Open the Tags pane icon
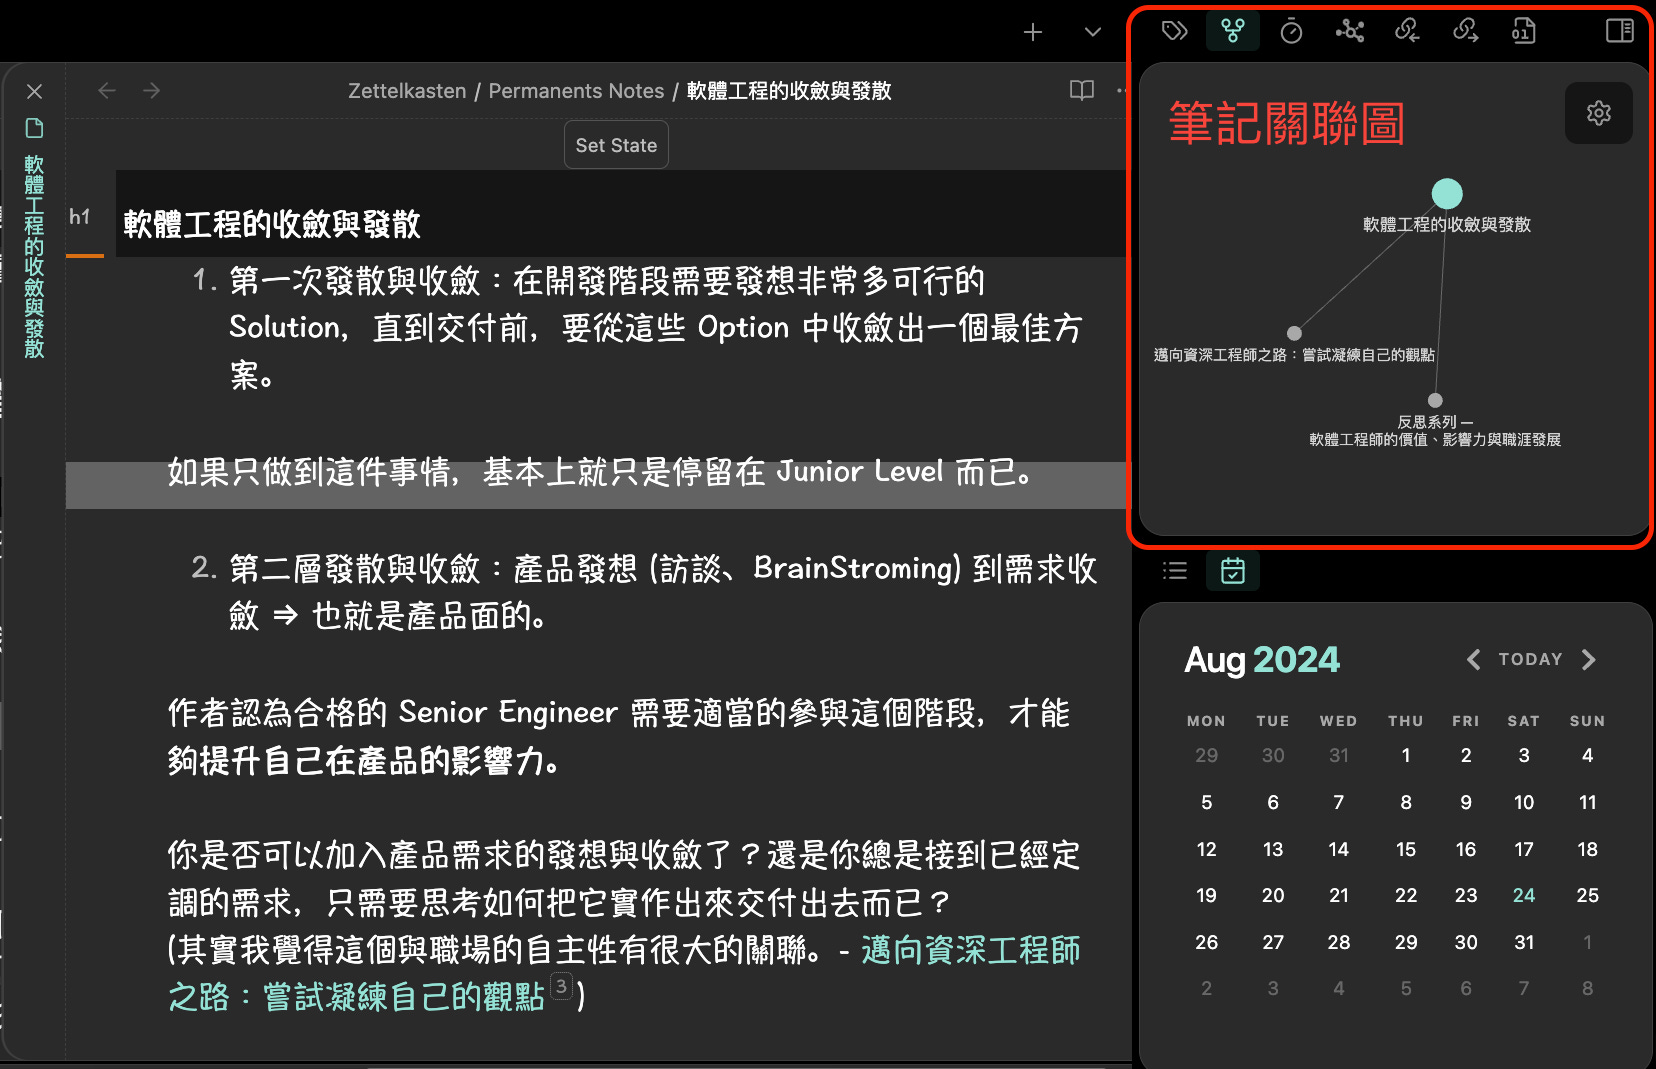 coord(1175,31)
